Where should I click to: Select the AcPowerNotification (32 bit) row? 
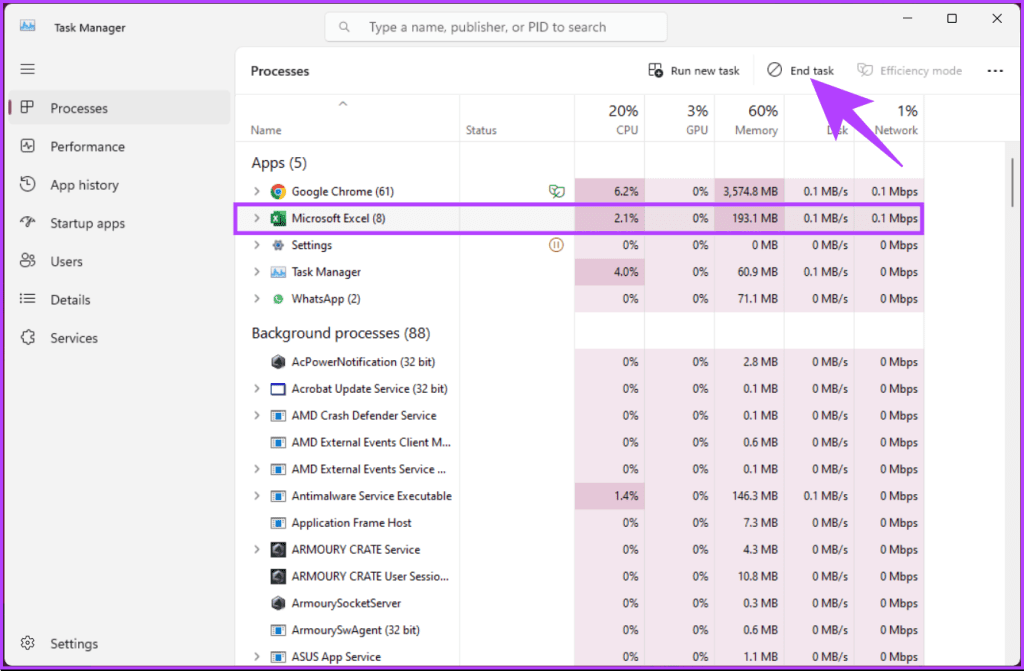click(579, 362)
